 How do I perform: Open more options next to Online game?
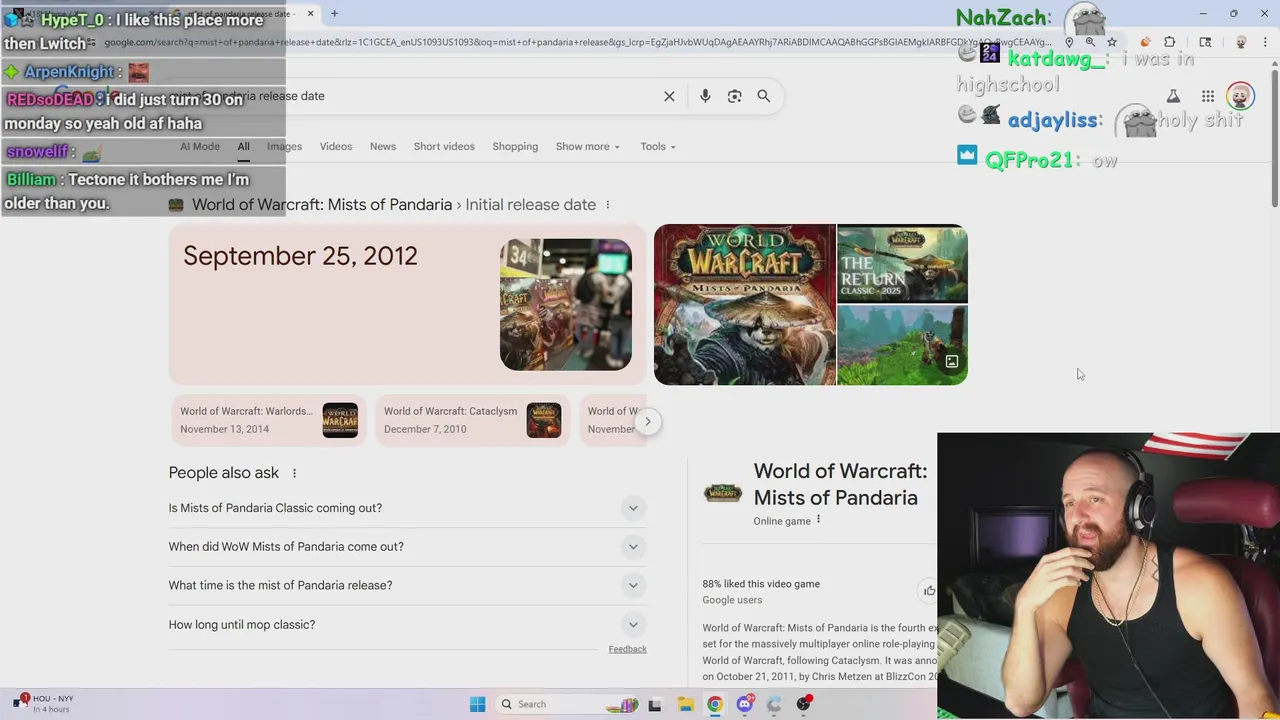tap(818, 520)
